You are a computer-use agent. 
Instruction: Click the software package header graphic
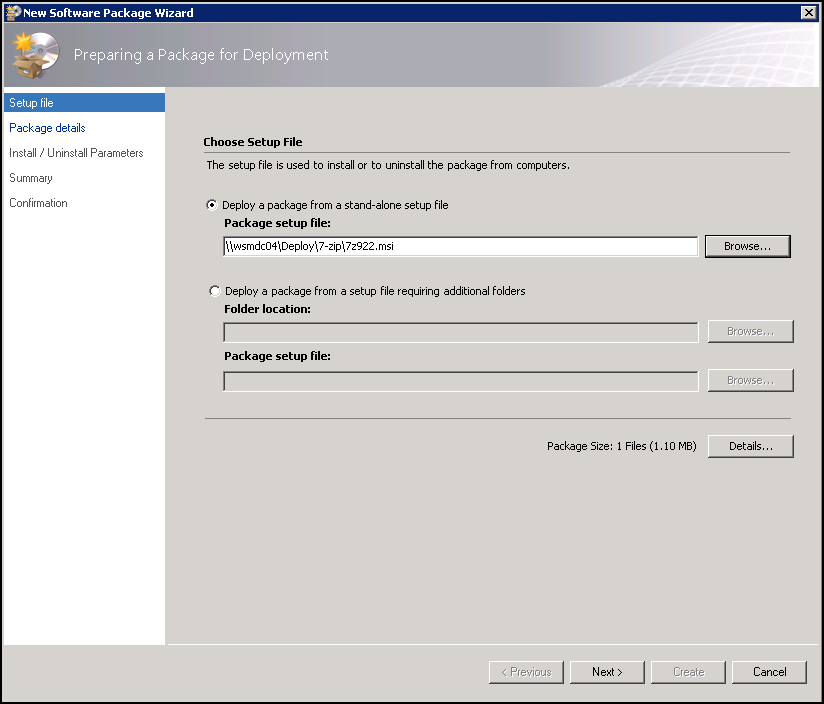point(34,55)
